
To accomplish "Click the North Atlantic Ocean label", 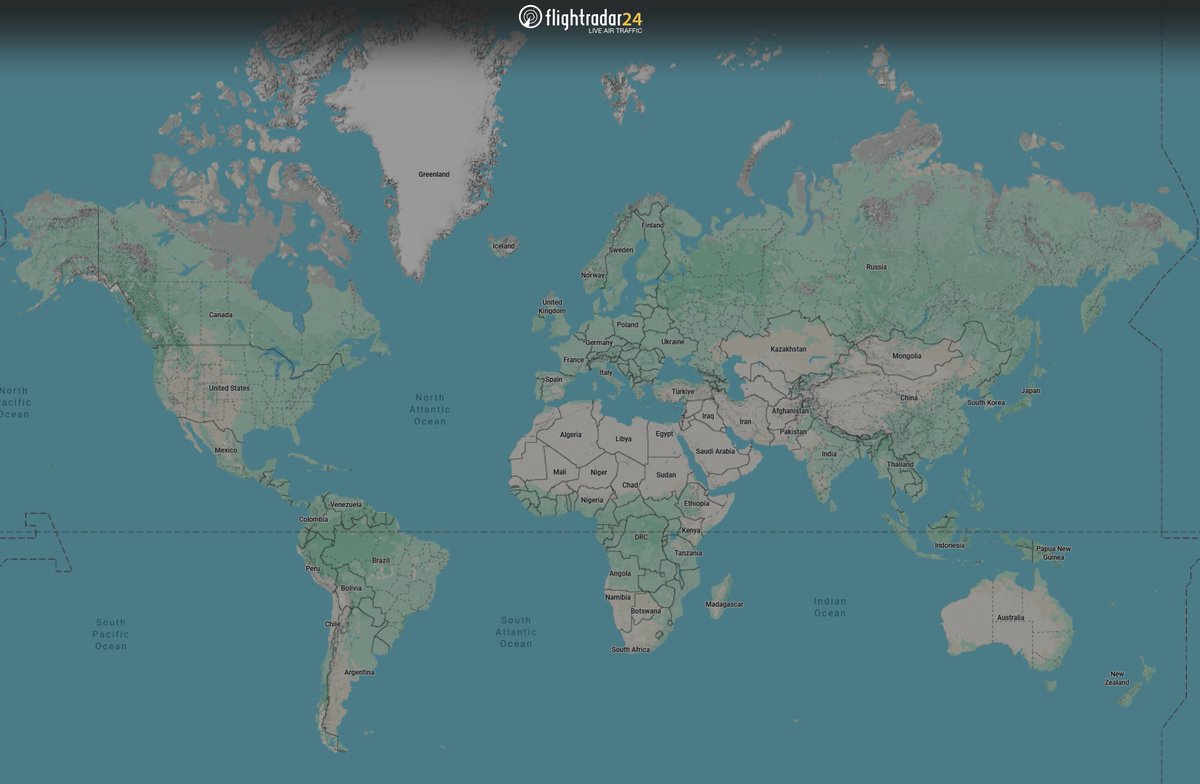I will [x=432, y=410].
